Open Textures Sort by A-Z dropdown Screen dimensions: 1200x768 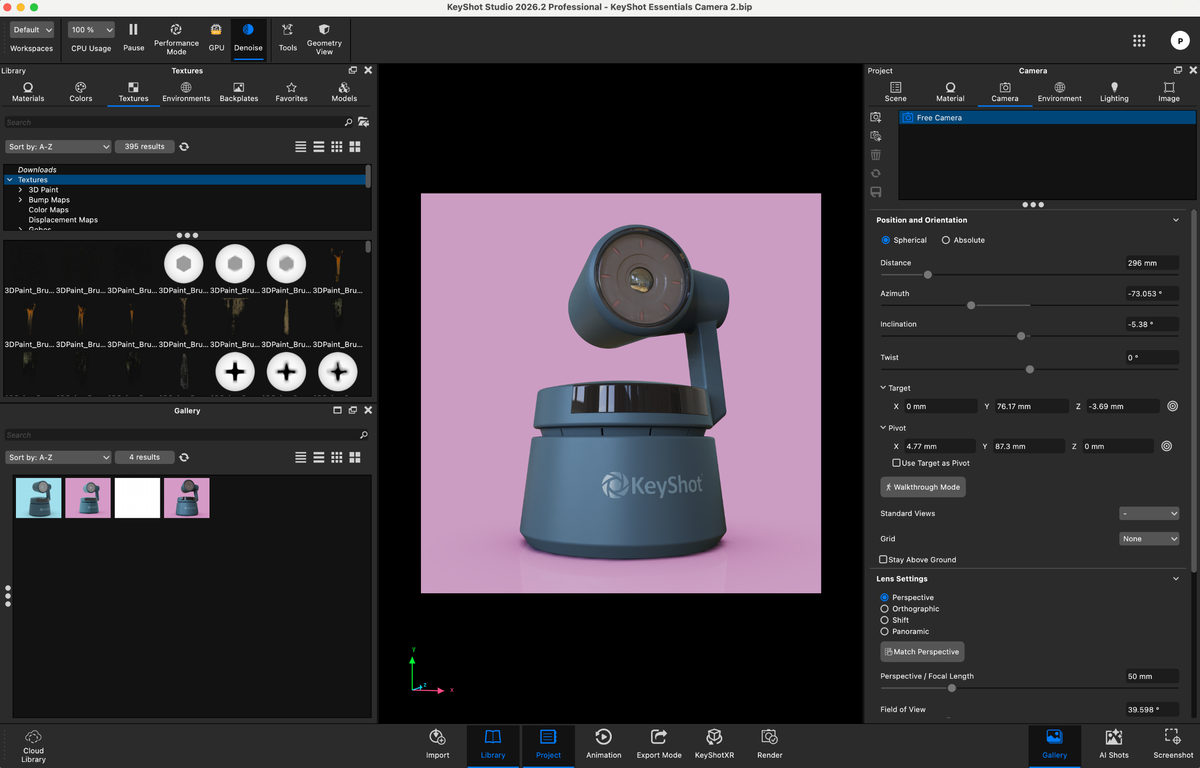[58, 147]
